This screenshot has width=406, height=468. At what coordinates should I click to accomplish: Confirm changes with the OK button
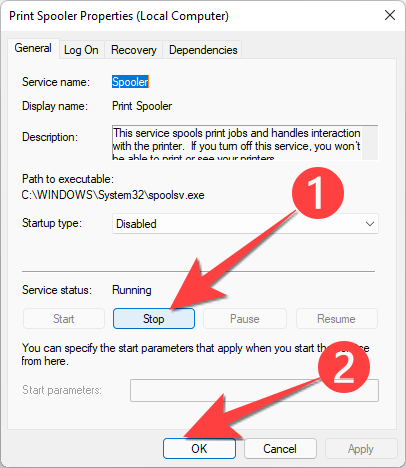tap(199, 449)
